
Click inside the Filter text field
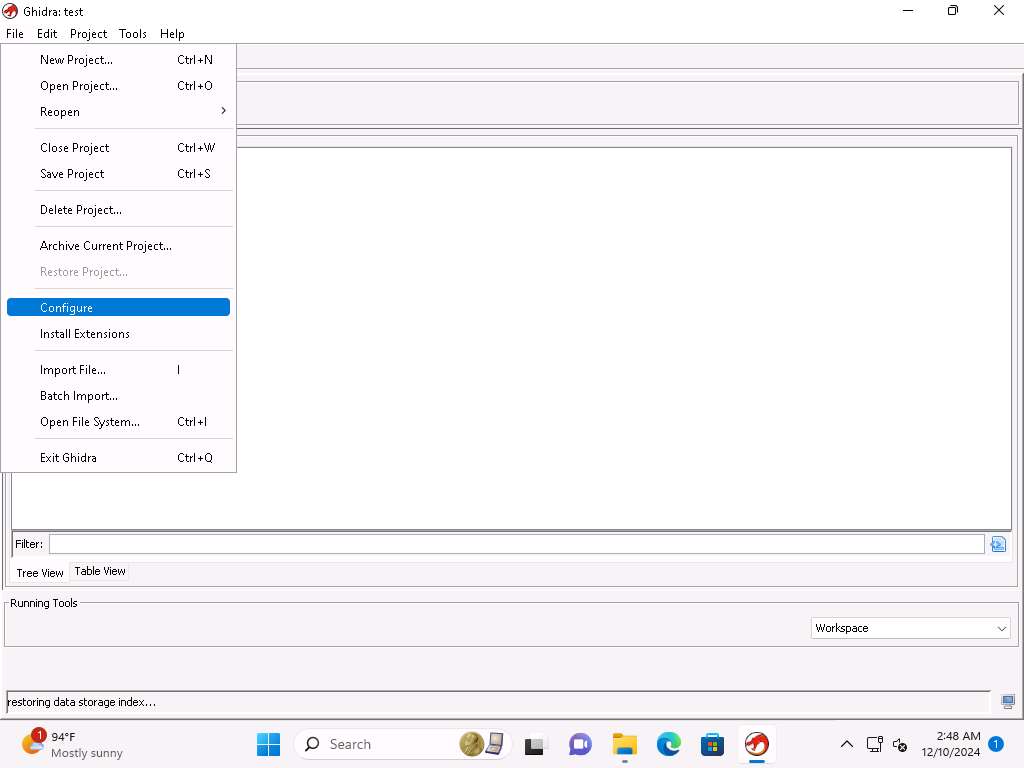(x=516, y=544)
